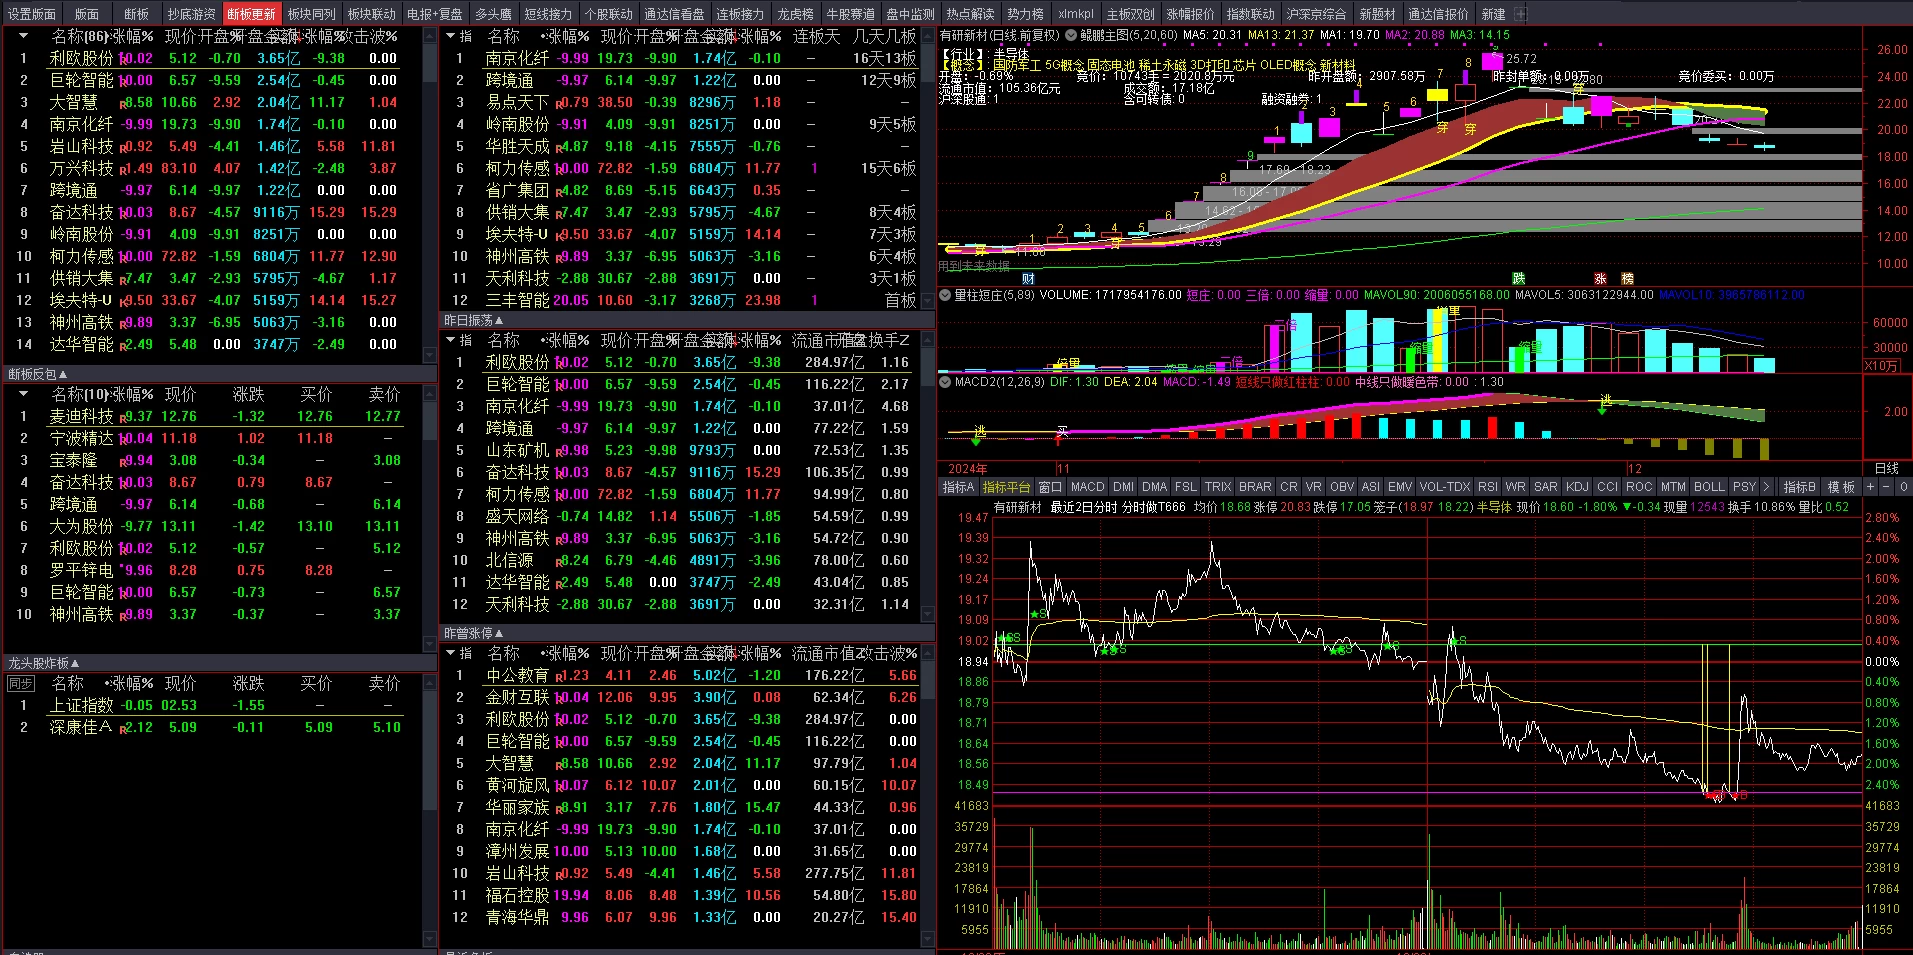1913x955 pixels.
Task: Select 大智慧 row in top-left list
Action: point(211,102)
